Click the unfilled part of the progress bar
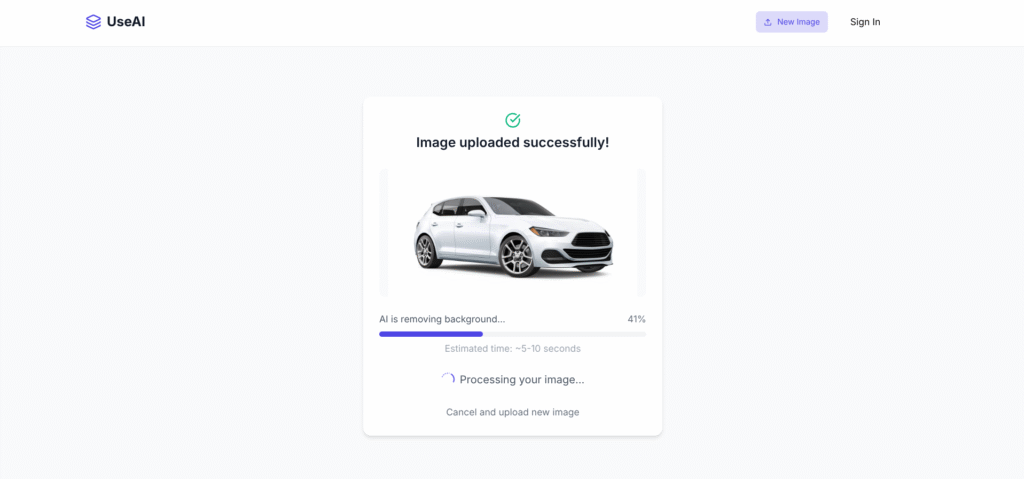1024x479 pixels. (x=565, y=334)
